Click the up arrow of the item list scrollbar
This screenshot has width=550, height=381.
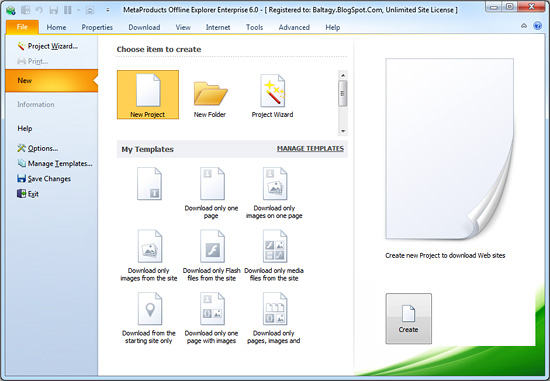[x=343, y=75]
